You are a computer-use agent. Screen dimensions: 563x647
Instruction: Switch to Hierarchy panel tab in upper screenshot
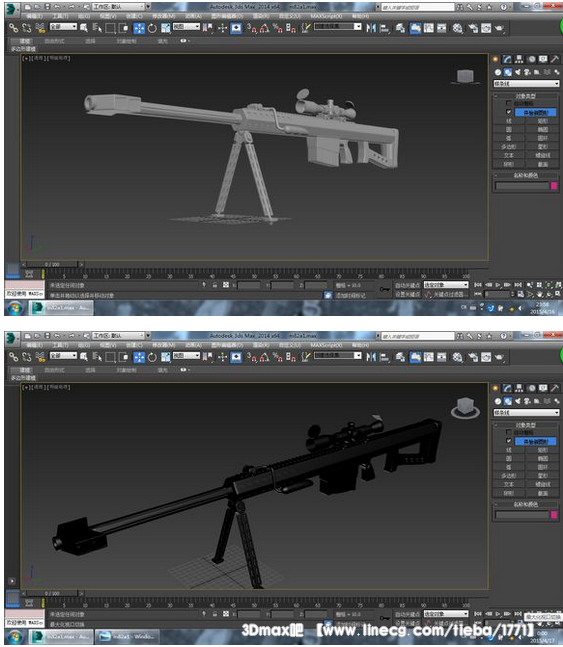519,59
